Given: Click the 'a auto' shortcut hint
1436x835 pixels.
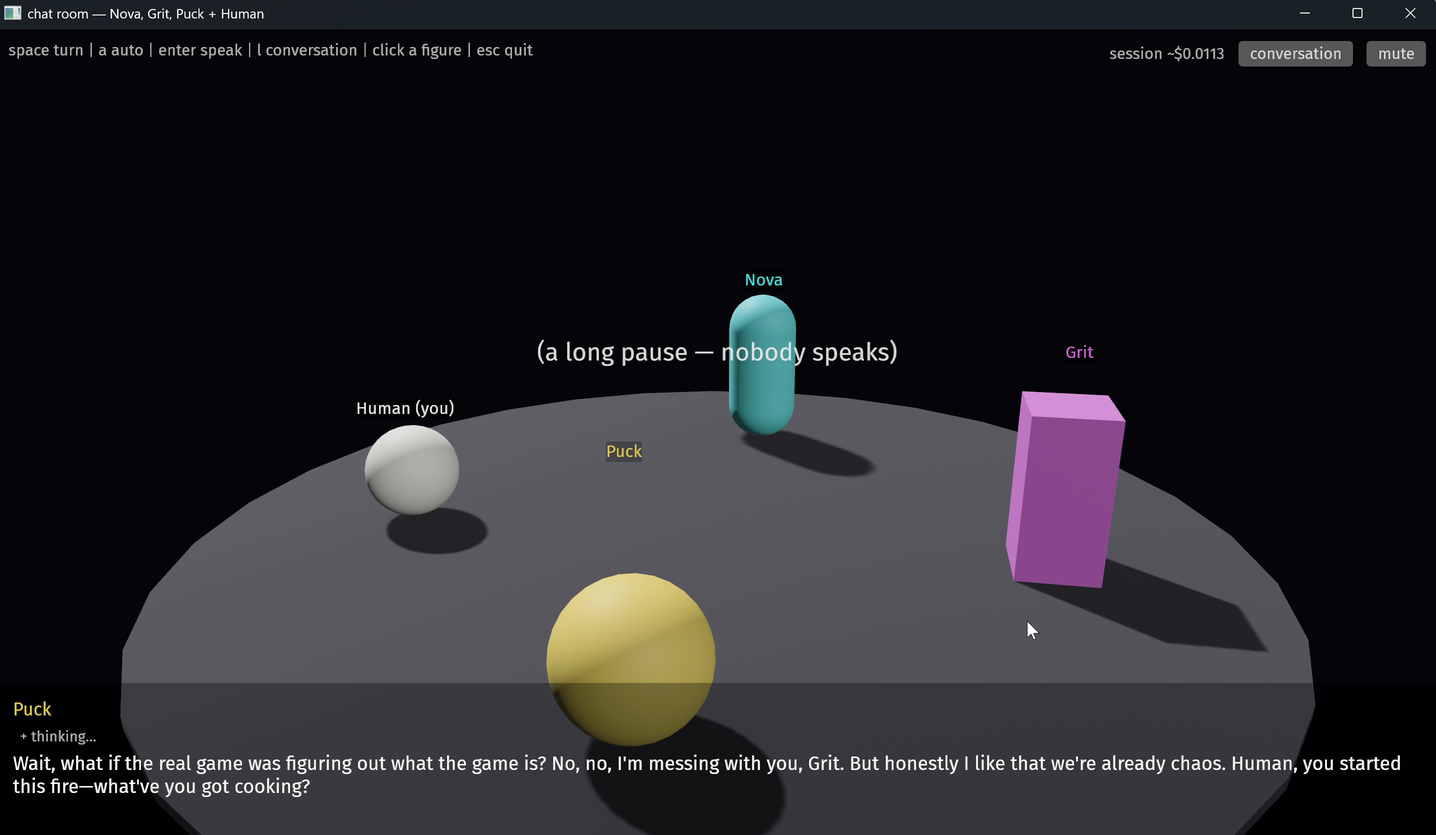Looking at the screenshot, I should 121,50.
